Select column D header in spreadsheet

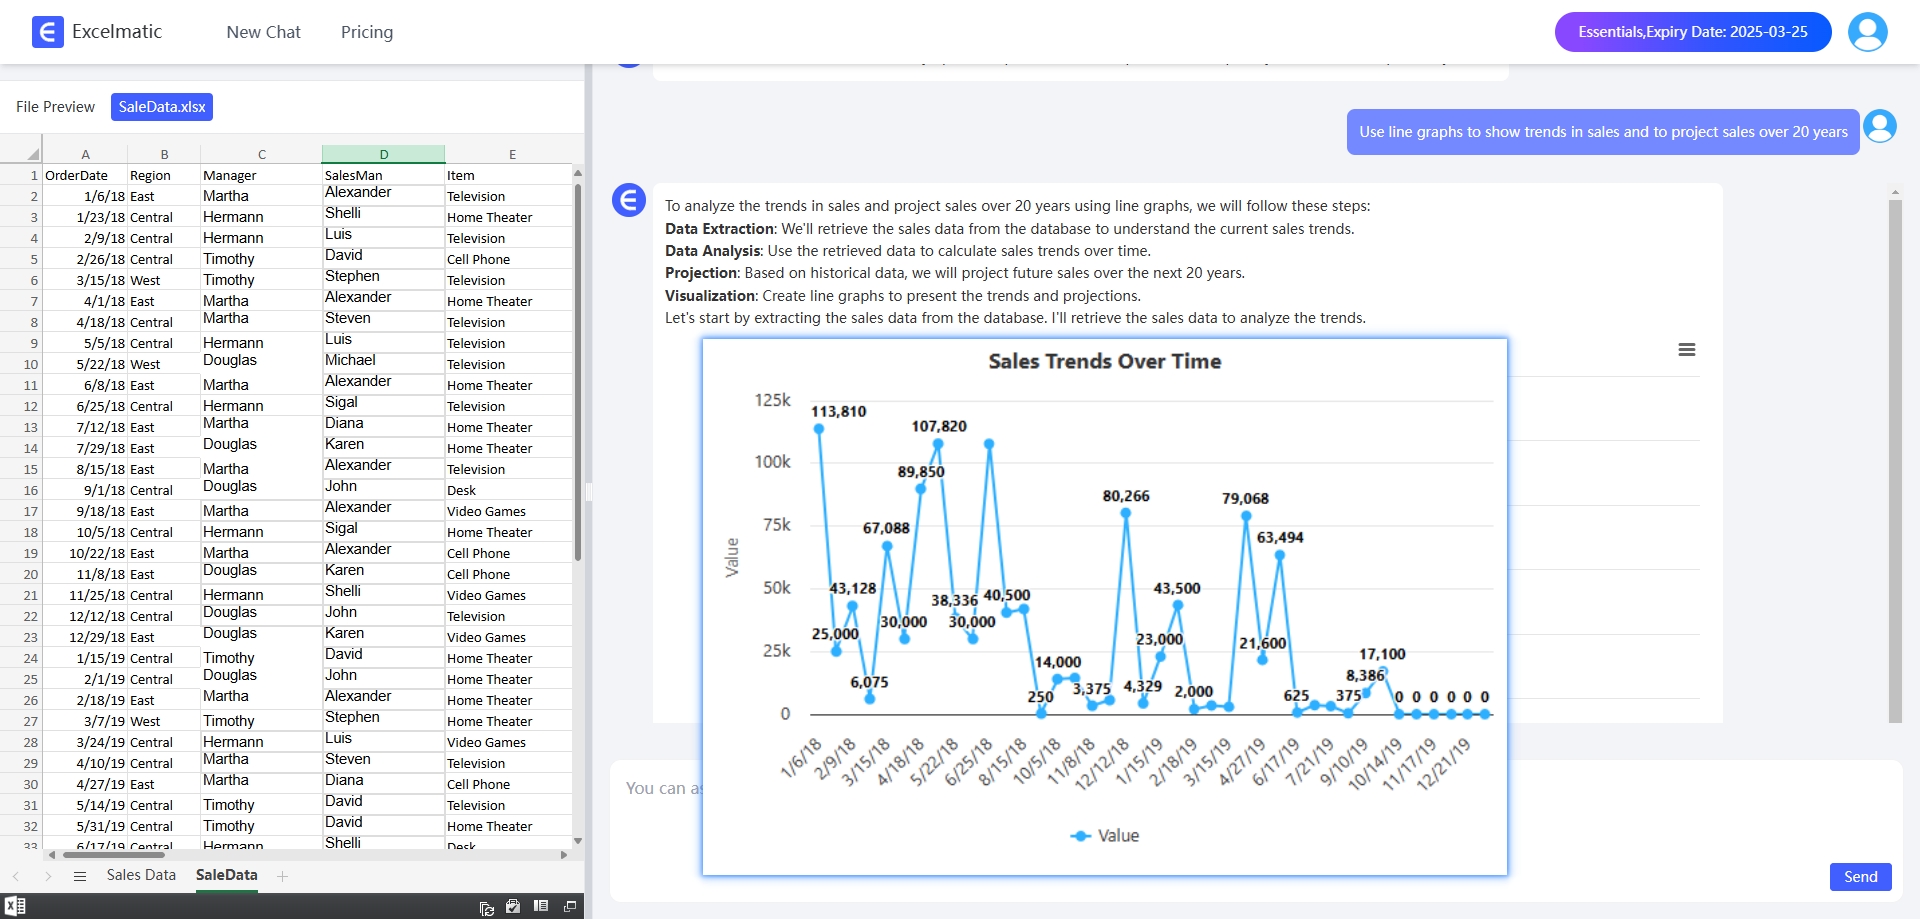pos(383,154)
